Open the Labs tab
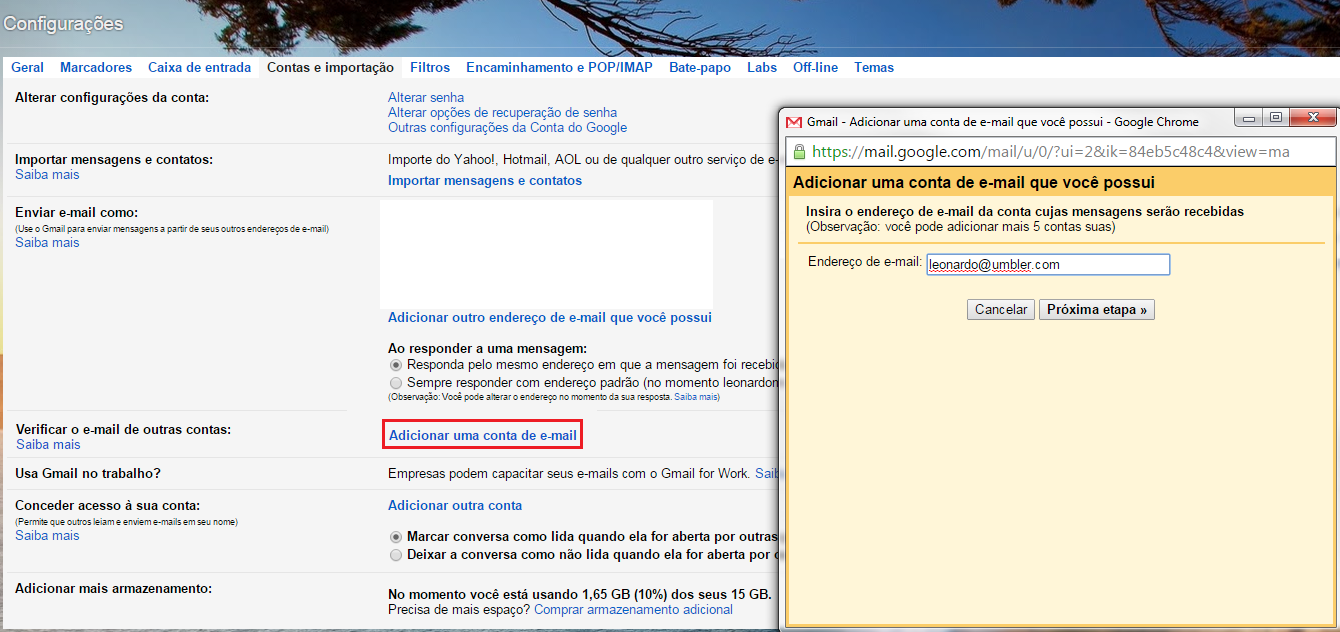1340x632 pixels. [x=761, y=67]
